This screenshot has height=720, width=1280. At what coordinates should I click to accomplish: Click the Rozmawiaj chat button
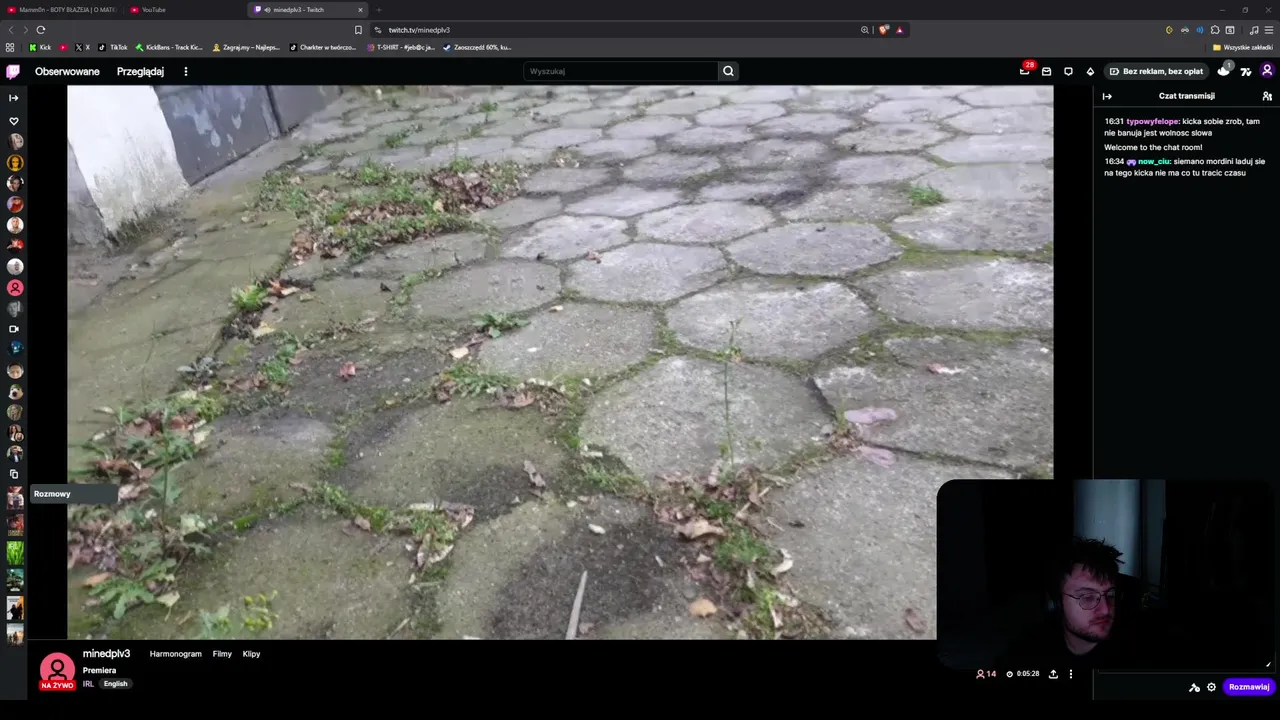[x=1249, y=687]
